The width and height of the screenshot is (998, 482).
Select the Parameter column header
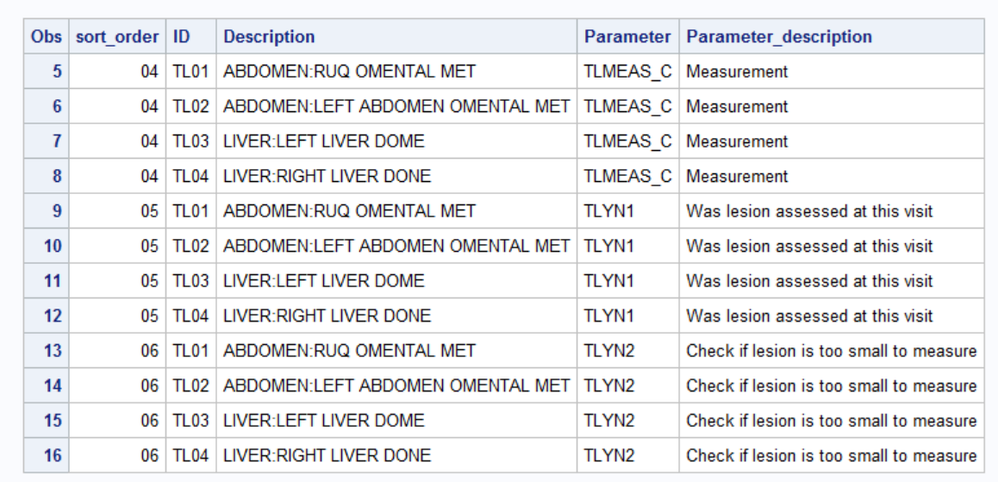627,37
